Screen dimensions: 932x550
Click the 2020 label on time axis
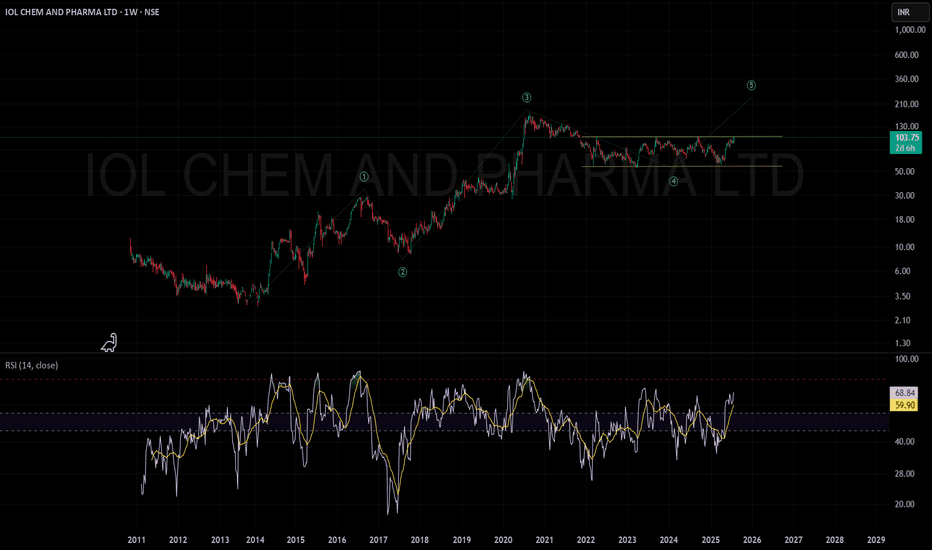[x=503, y=540]
